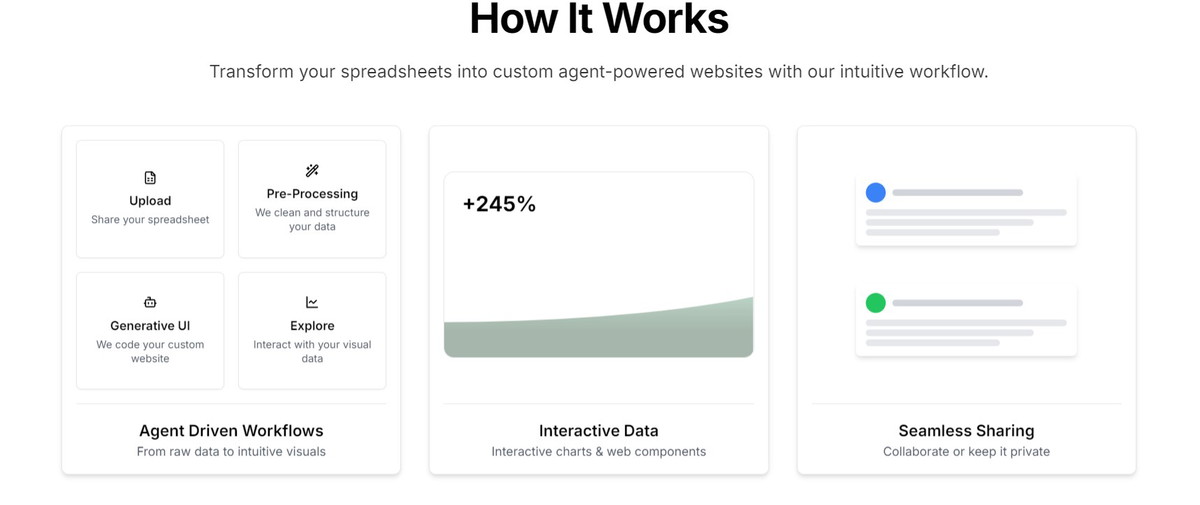1200x505 pixels.
Task: Click the Interactive Data heading
Action: (x=599, y=431)
